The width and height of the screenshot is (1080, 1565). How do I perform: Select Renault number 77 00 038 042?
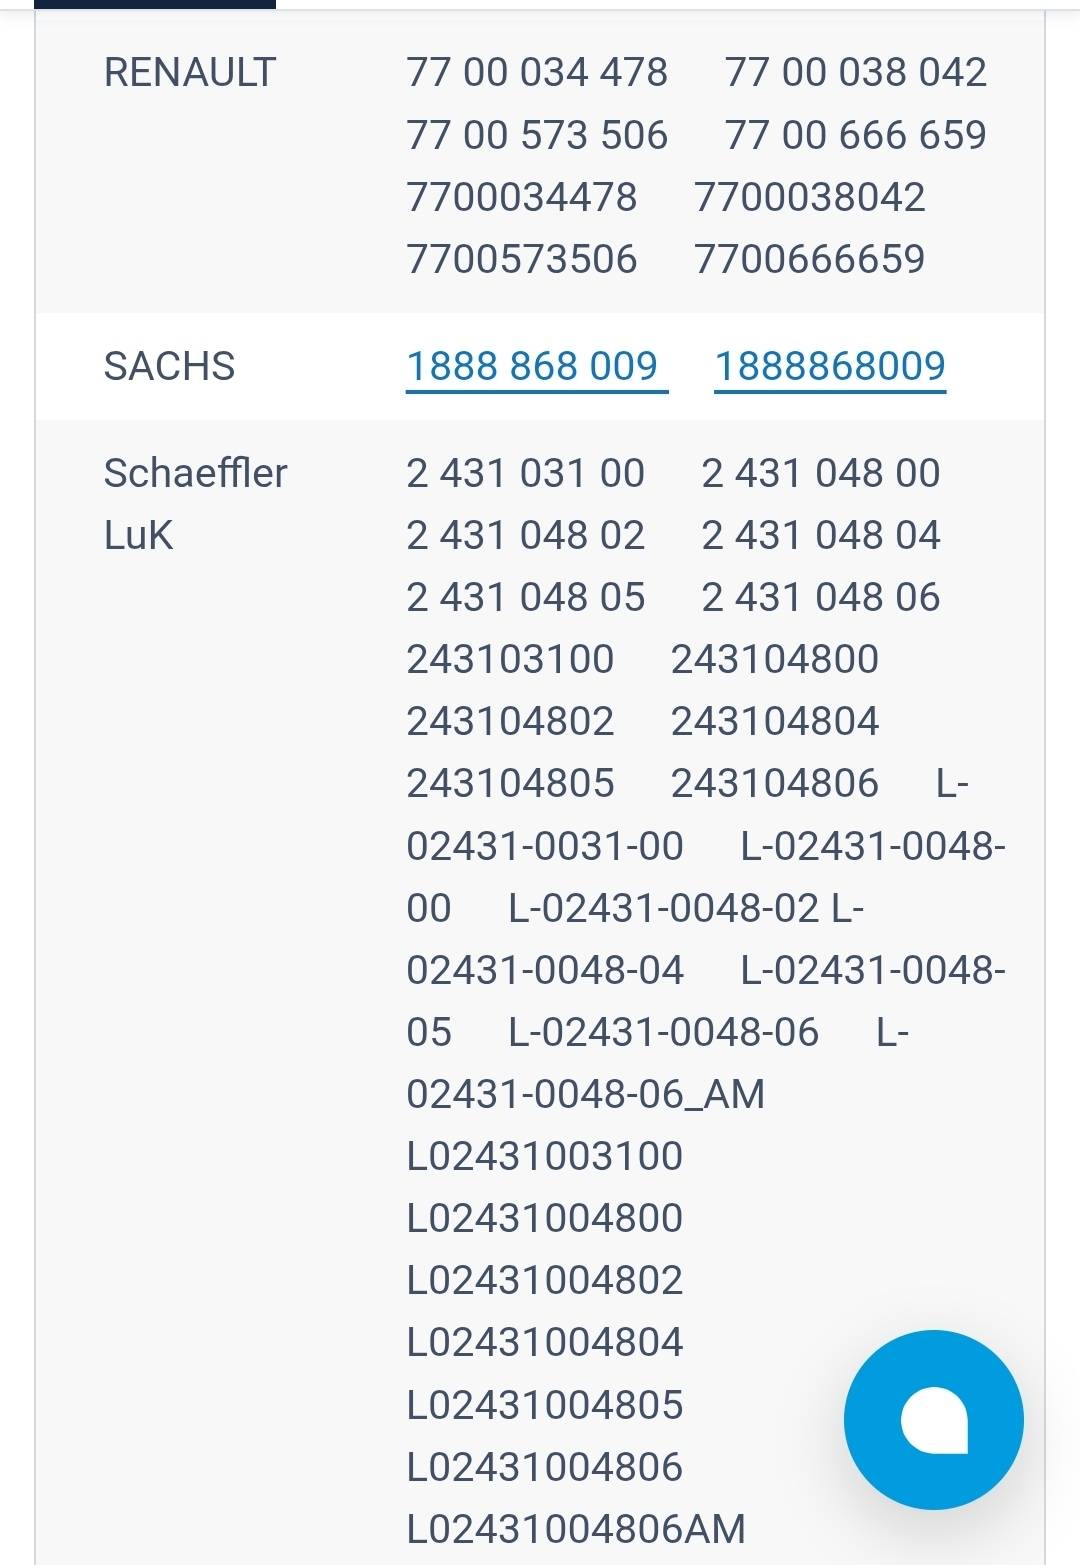856,72
